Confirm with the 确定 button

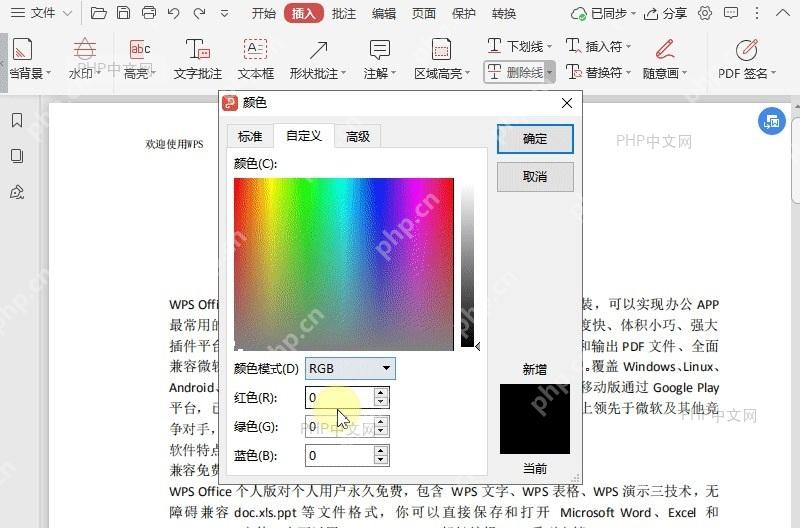[x=535, y=139]
